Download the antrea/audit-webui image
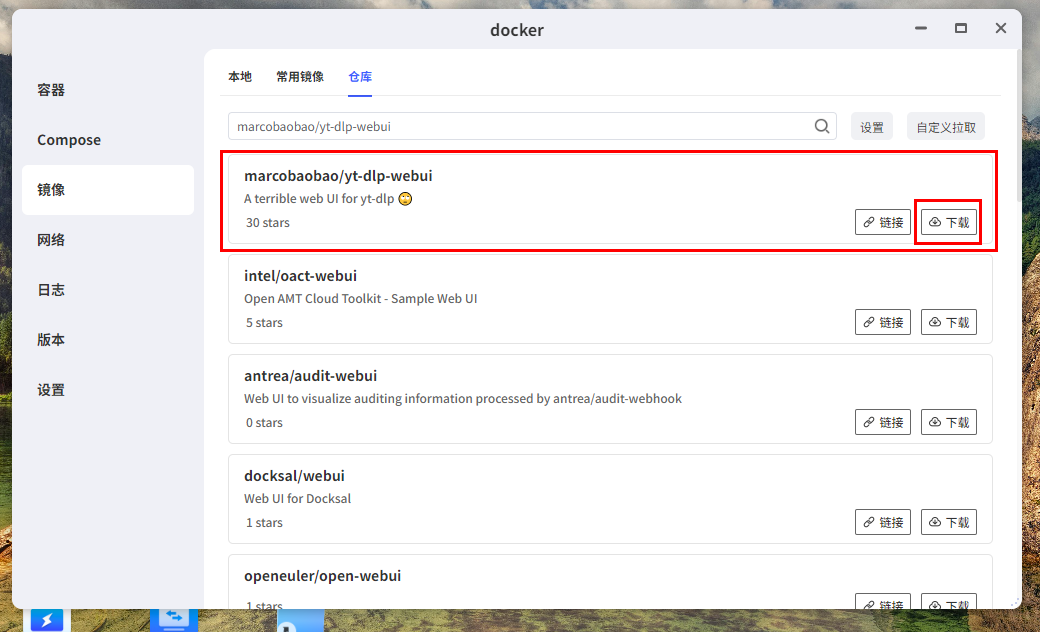 pos(948,422)
